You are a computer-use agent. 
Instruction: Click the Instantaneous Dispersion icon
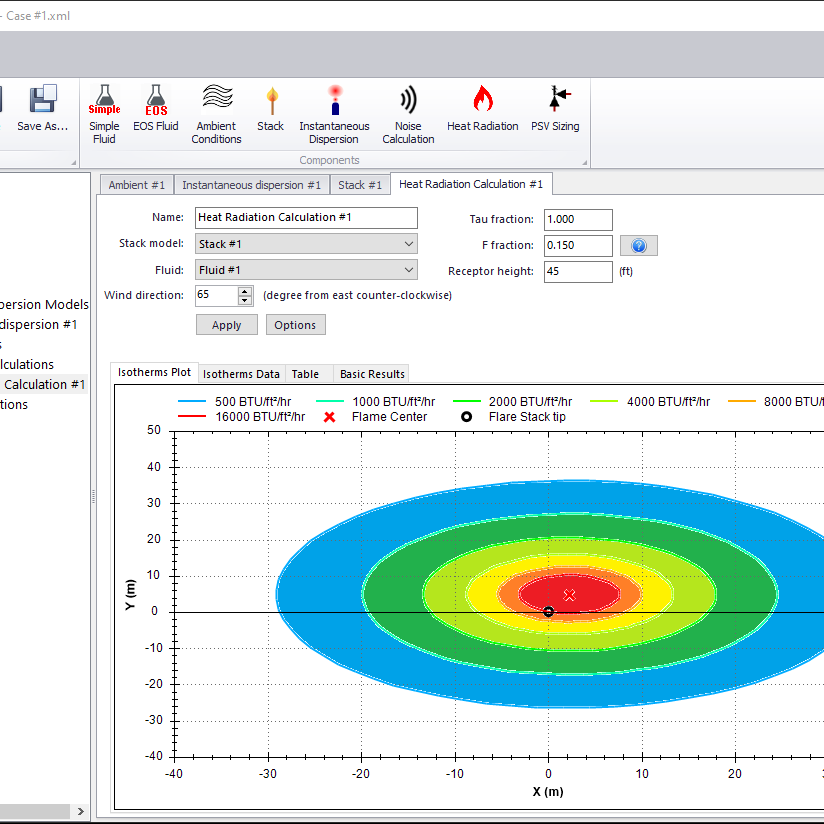pos(334,101)
